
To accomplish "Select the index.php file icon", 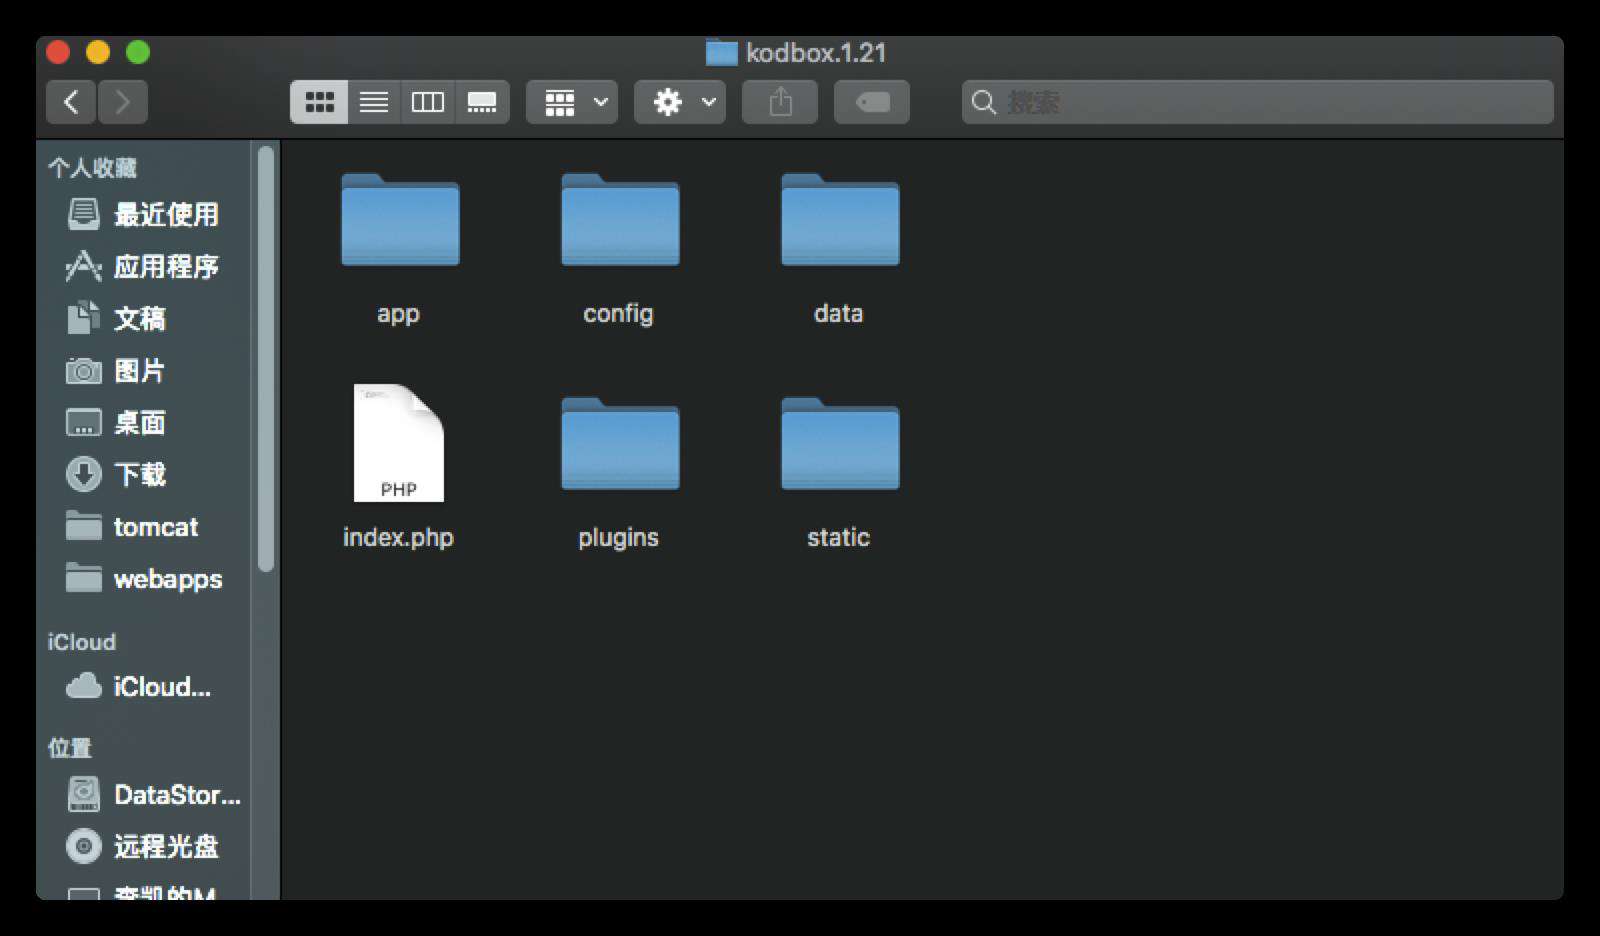I will pos(398,443).
